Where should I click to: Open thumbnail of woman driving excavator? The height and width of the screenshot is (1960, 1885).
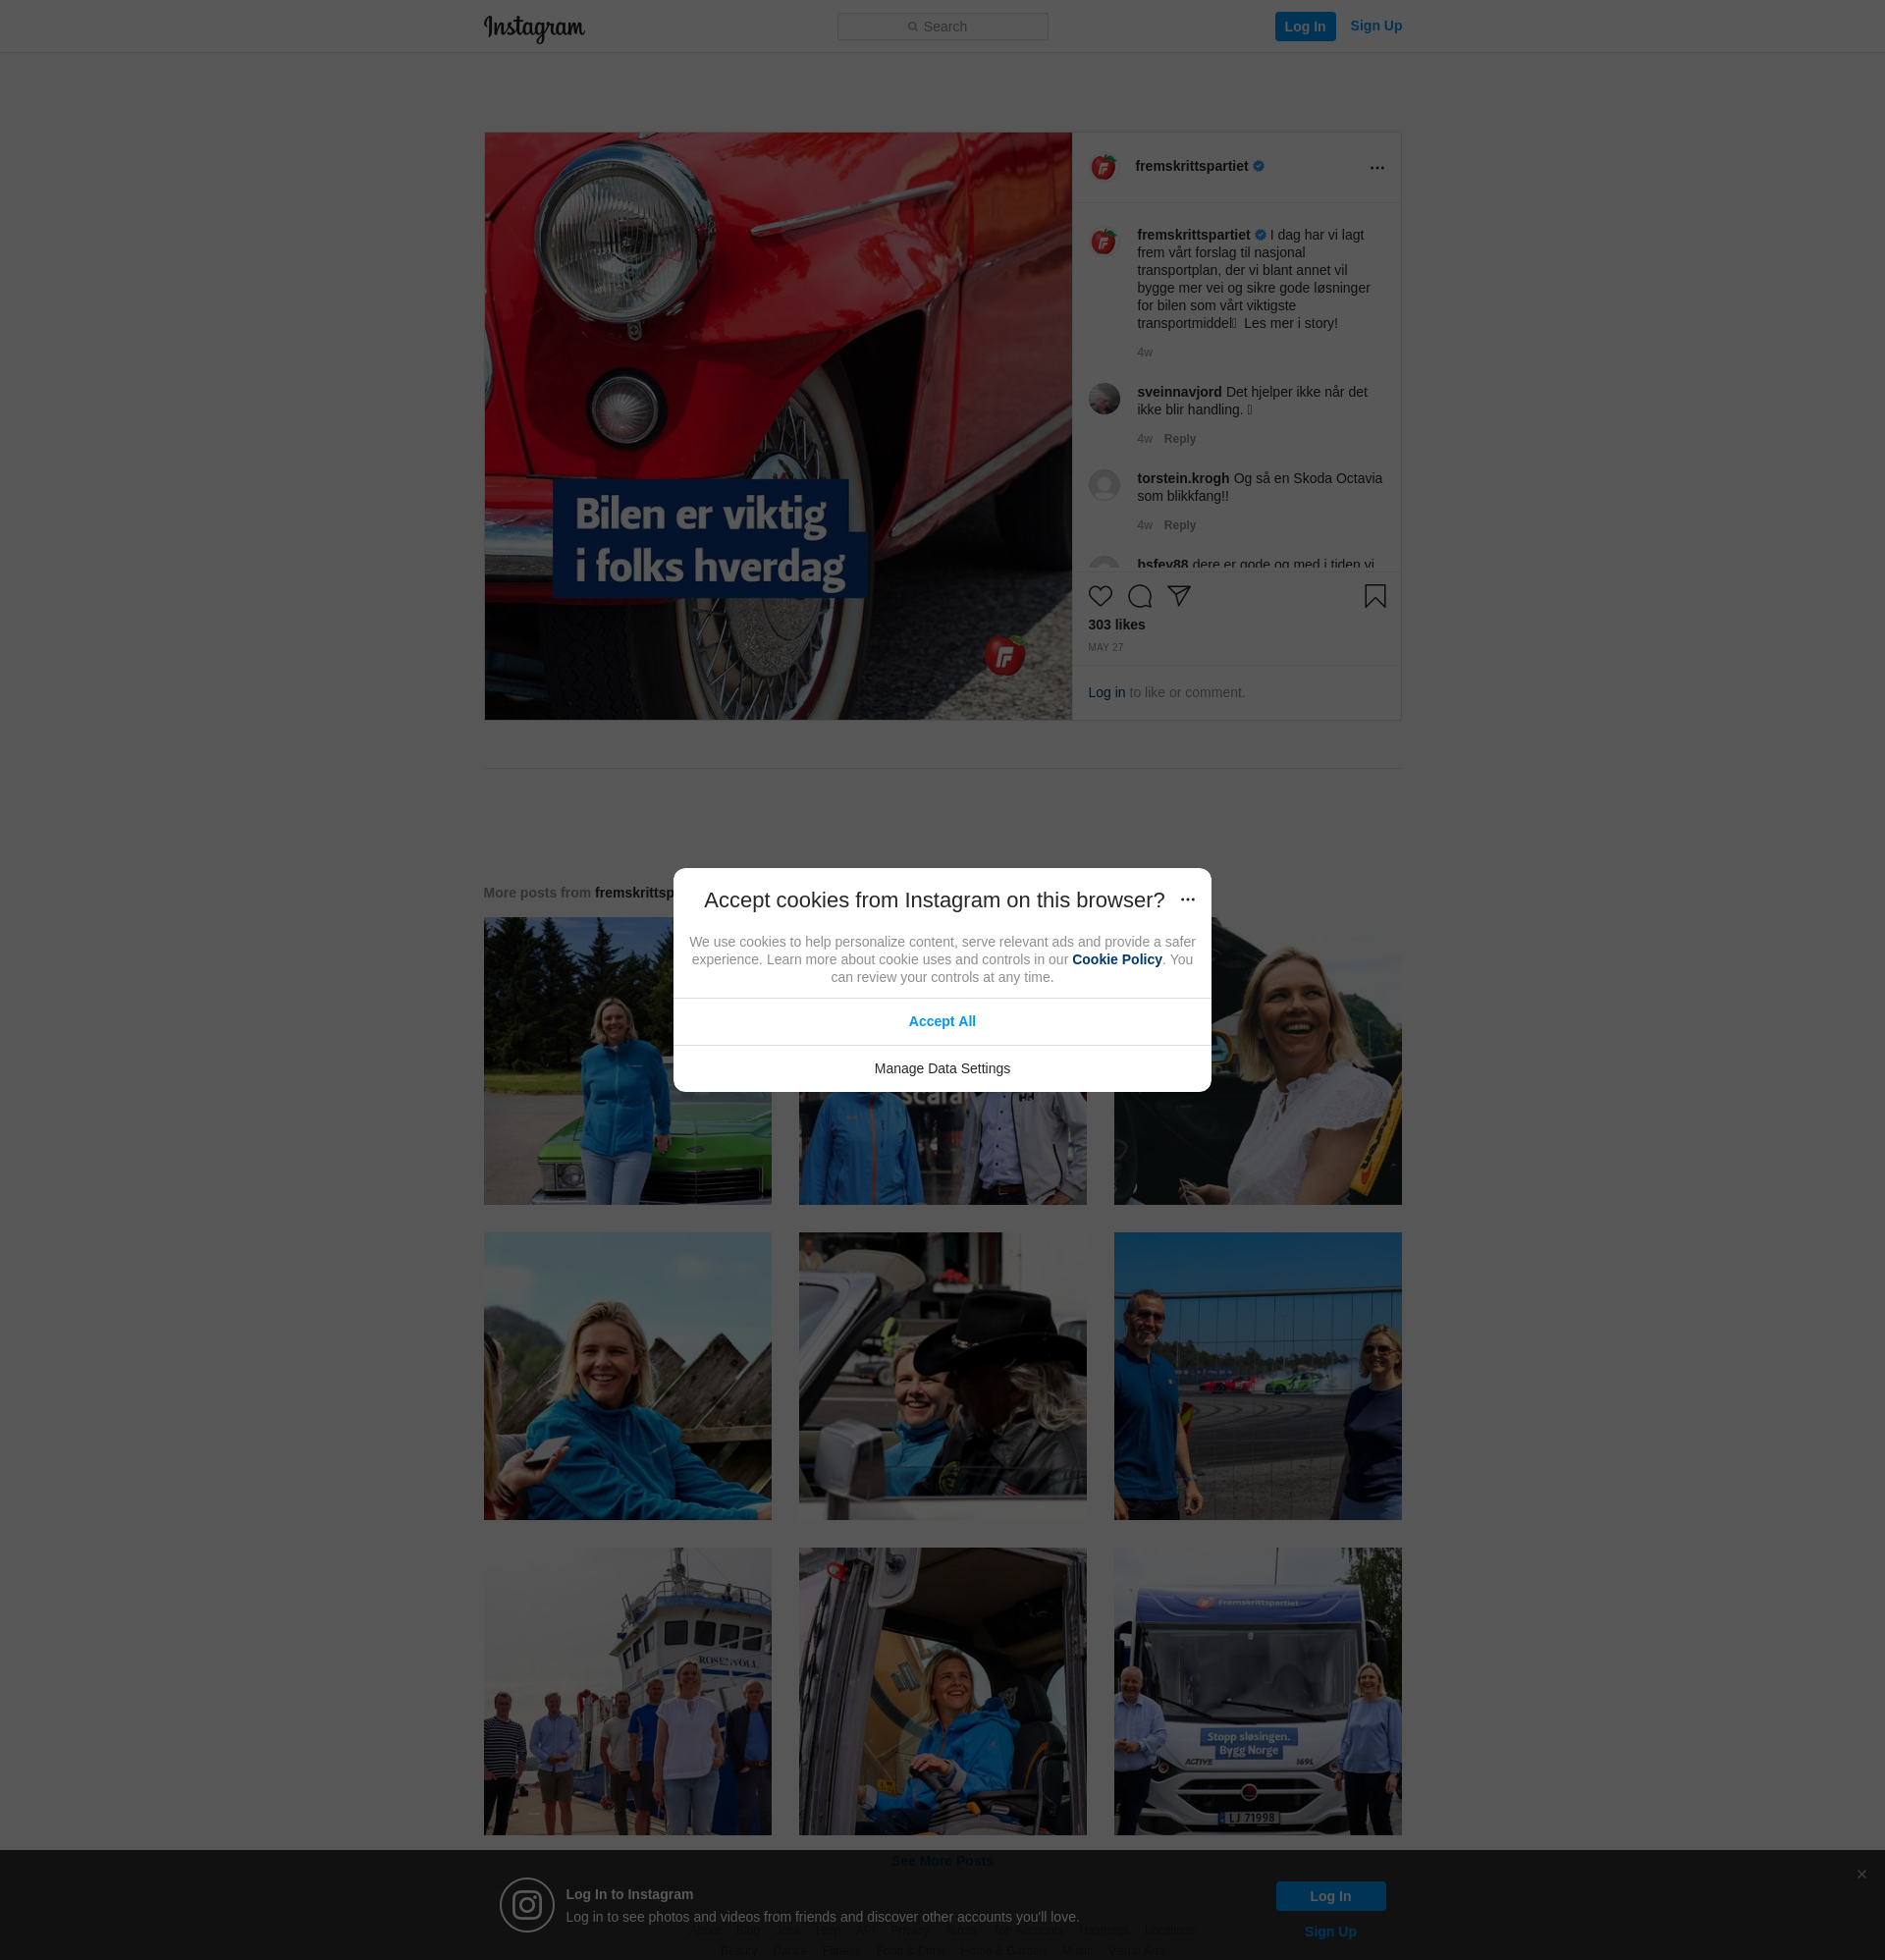[942, 1692]
